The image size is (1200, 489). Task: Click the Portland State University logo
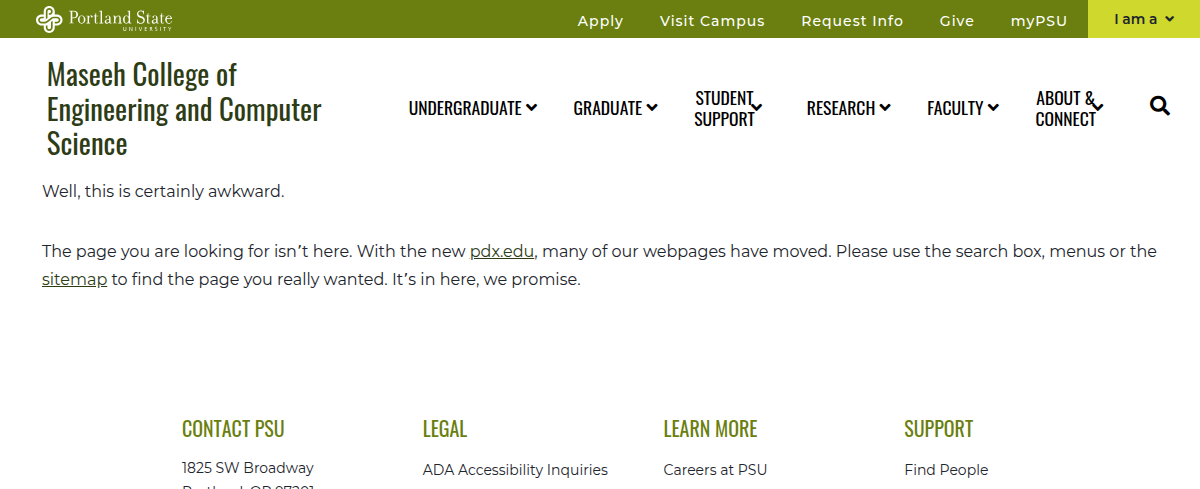coord(104,19)
